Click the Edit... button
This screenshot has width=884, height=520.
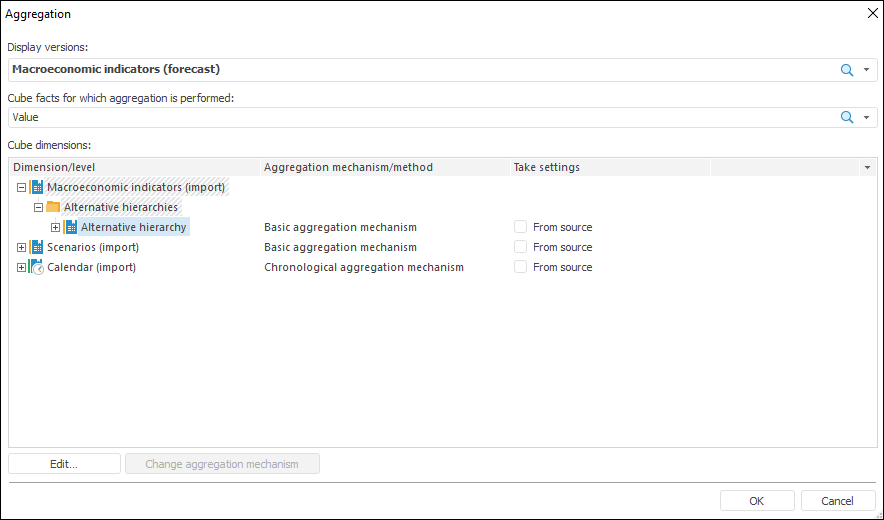pos(64,464)
